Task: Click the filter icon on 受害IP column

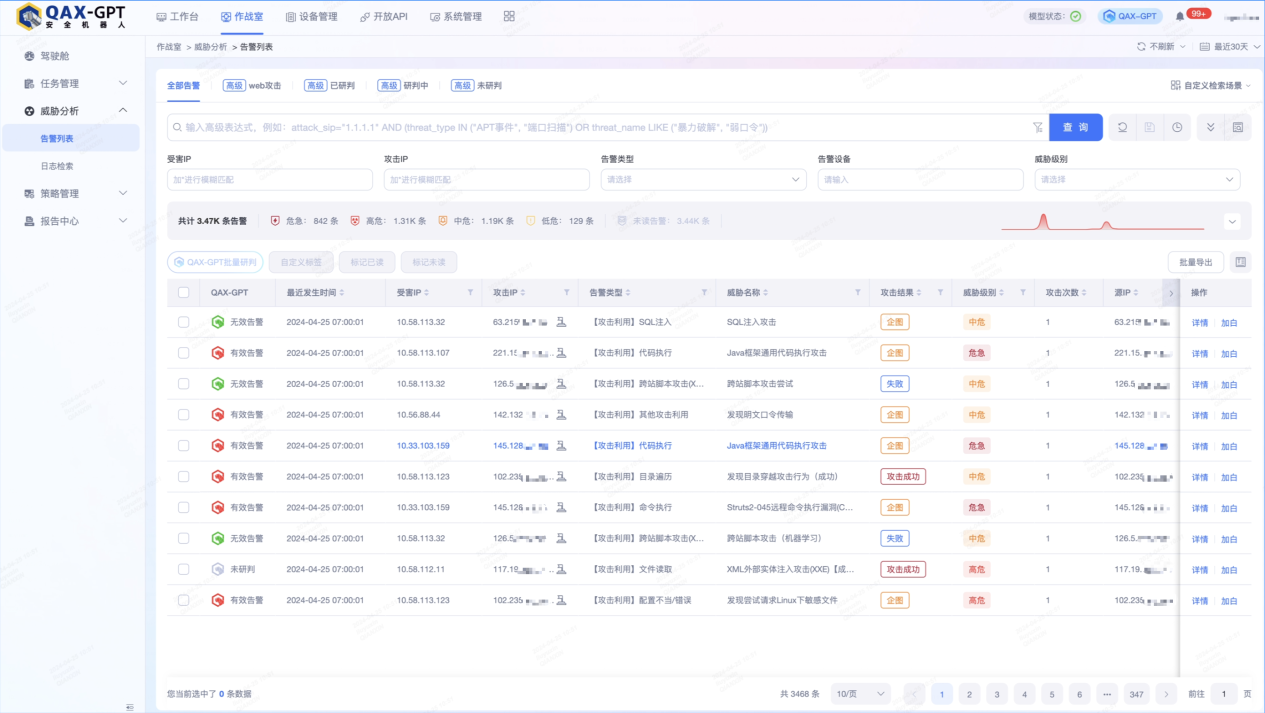Action: pyautogui.click(x=470, y=293)
